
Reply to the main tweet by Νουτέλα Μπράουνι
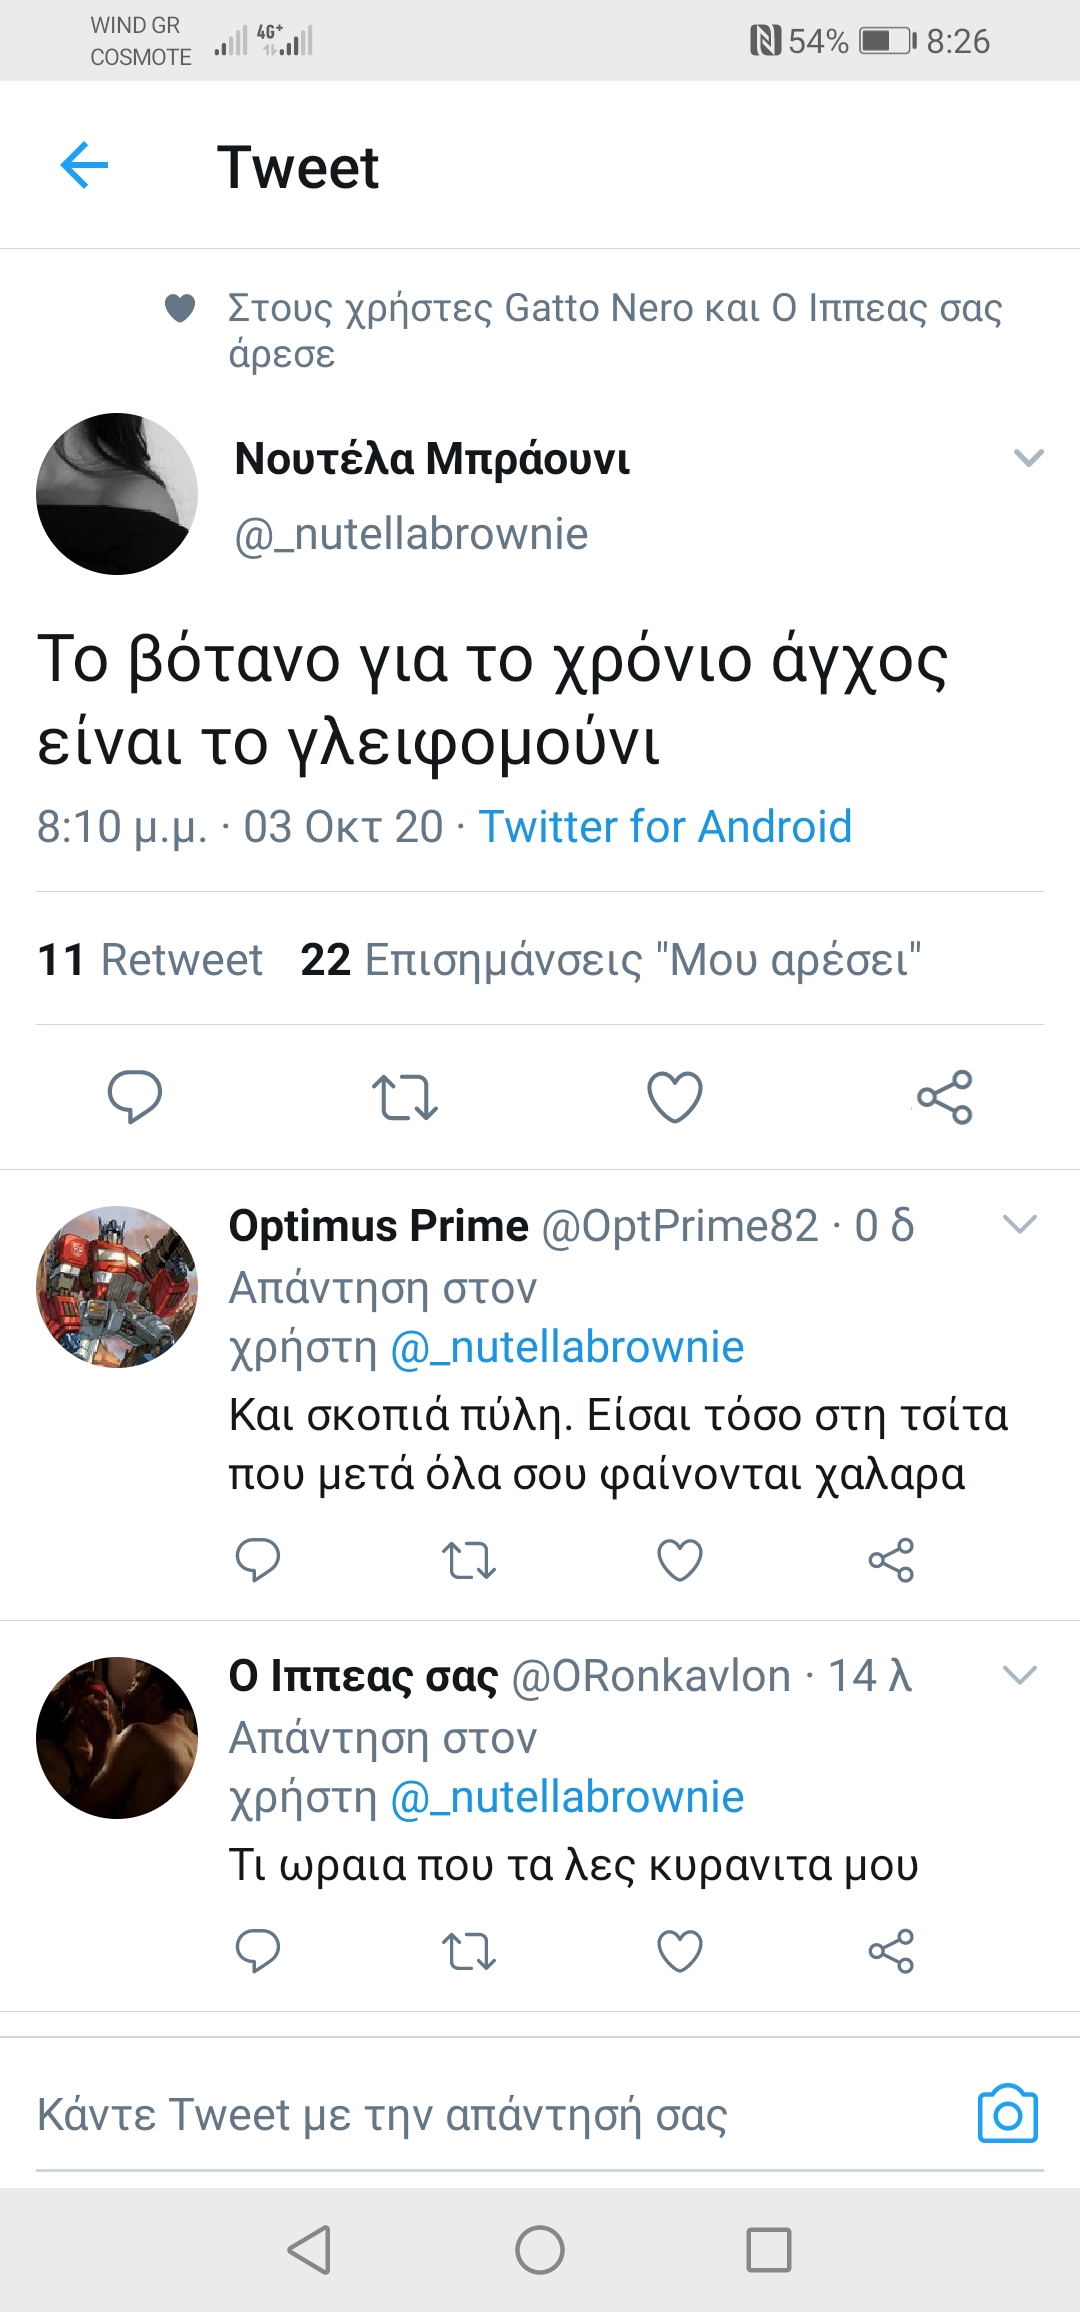pyautogui.click(x=135, y=1097)
